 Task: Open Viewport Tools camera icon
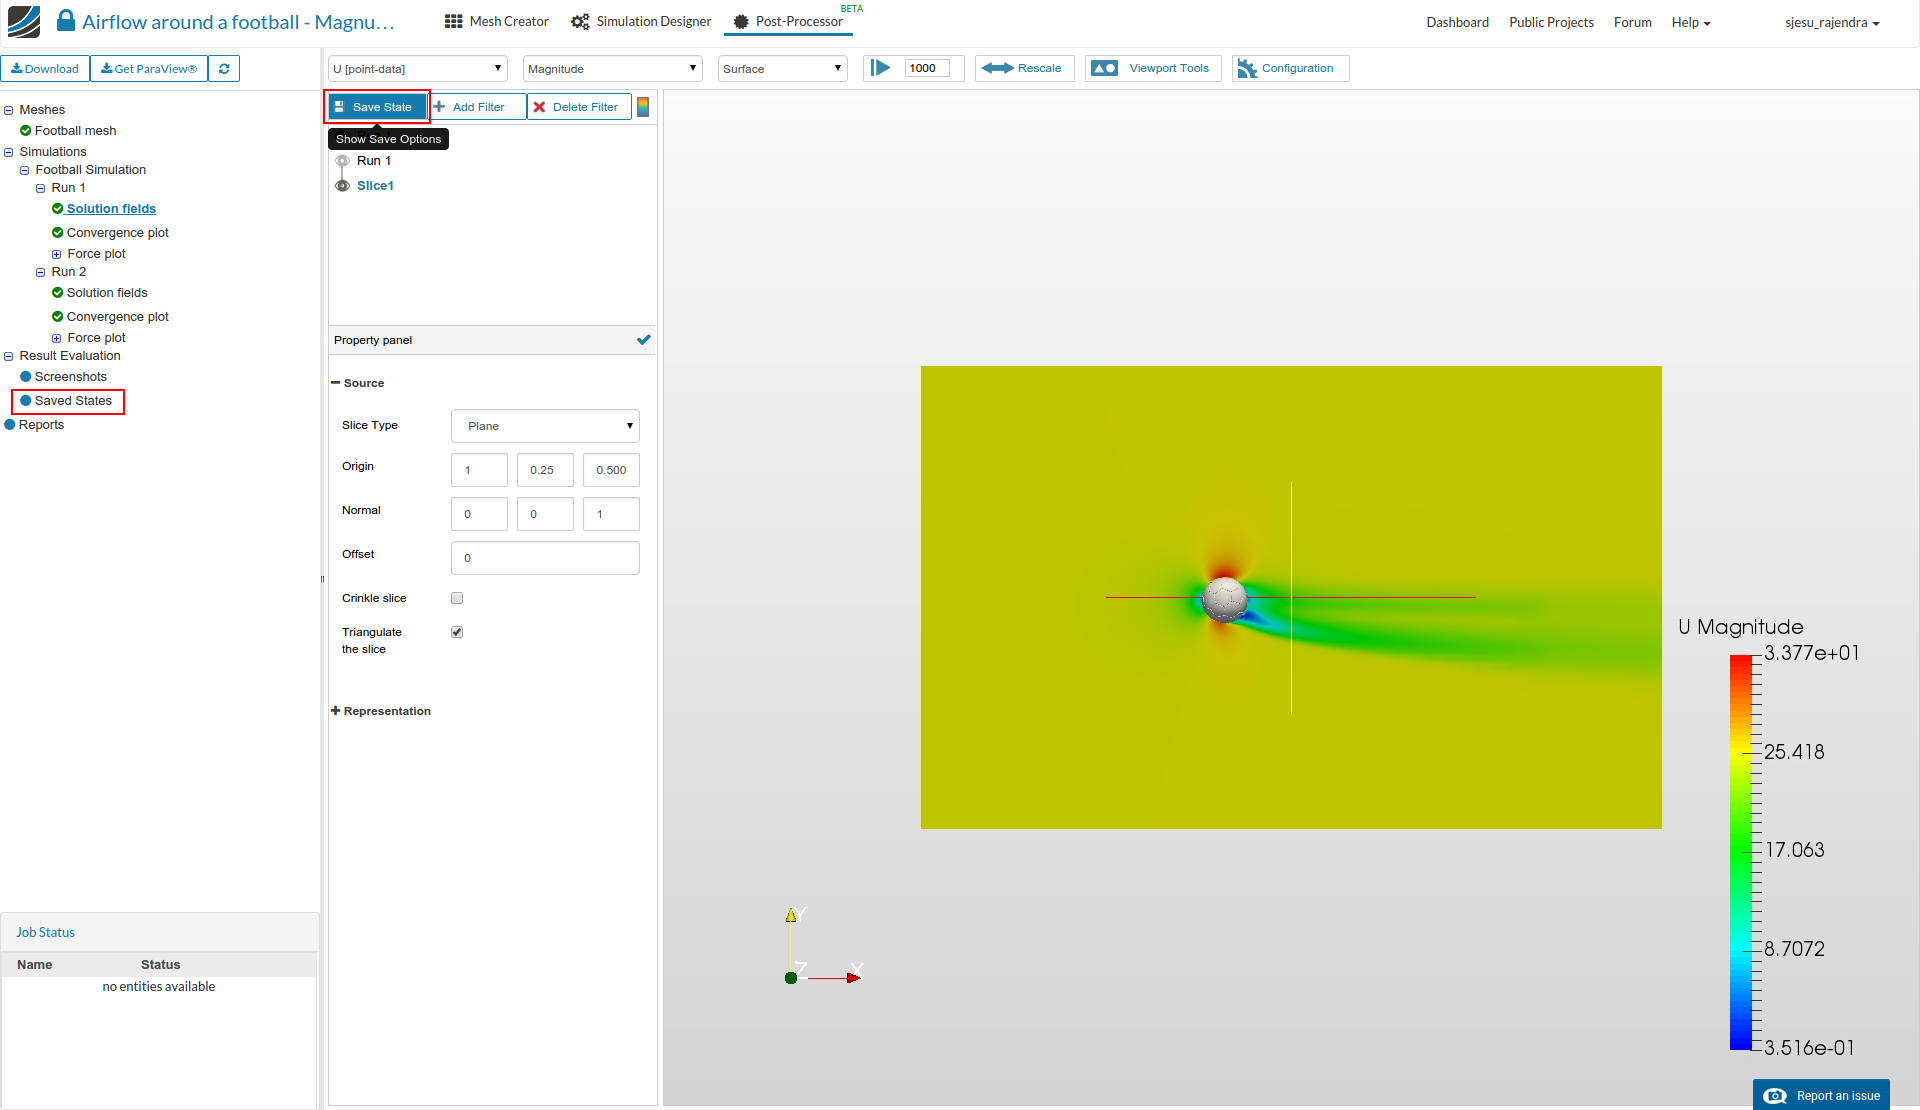1104,68
